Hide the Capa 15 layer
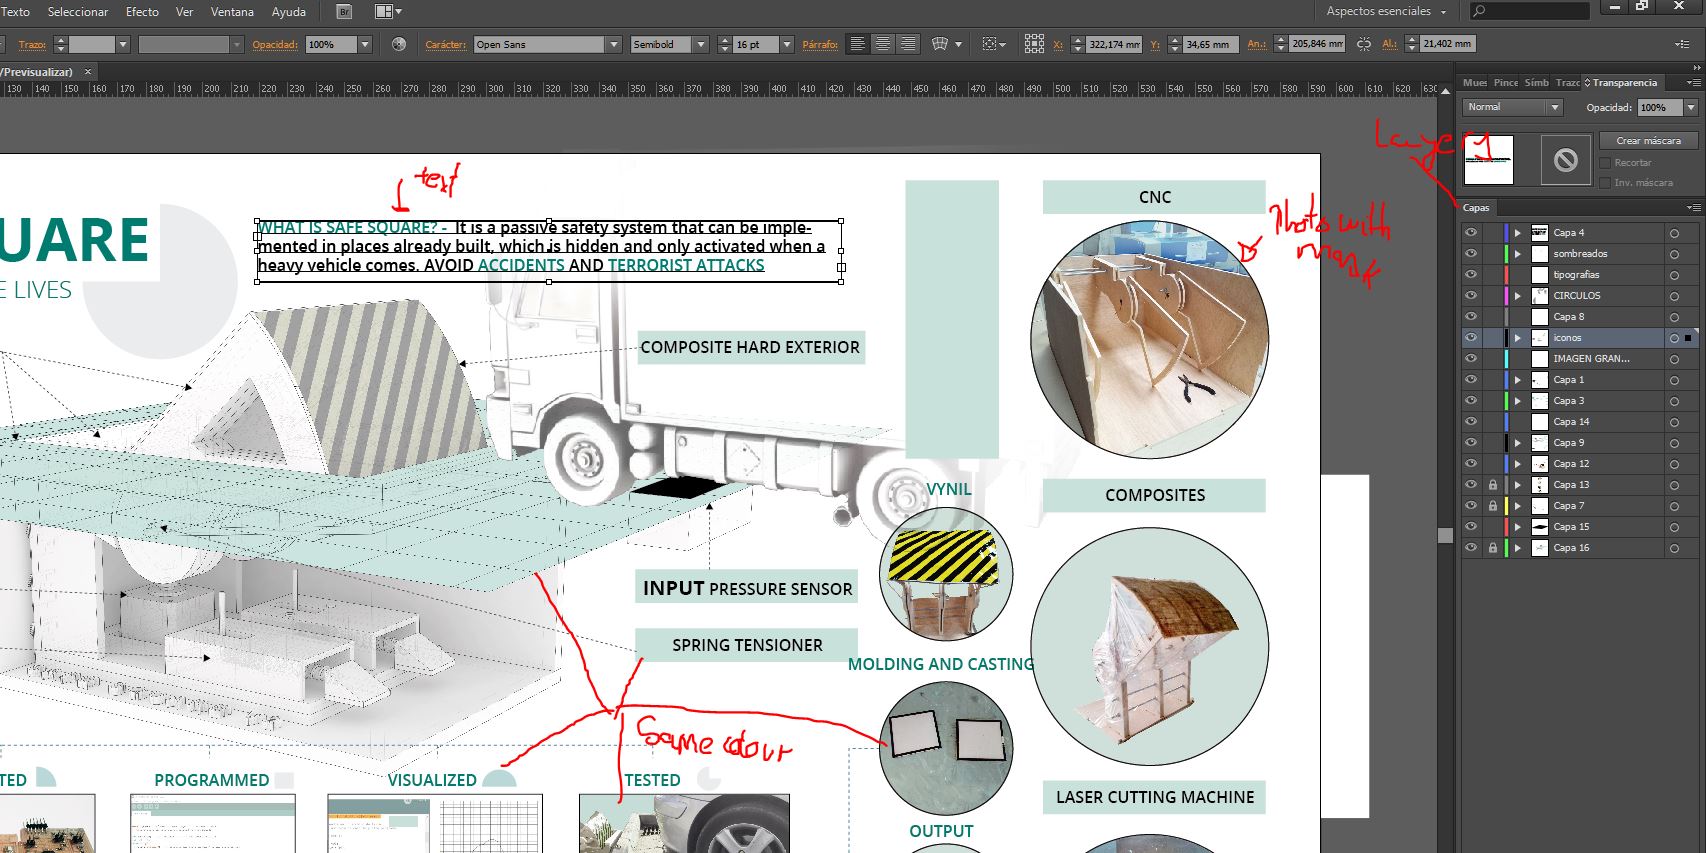 coord(1471,527)
